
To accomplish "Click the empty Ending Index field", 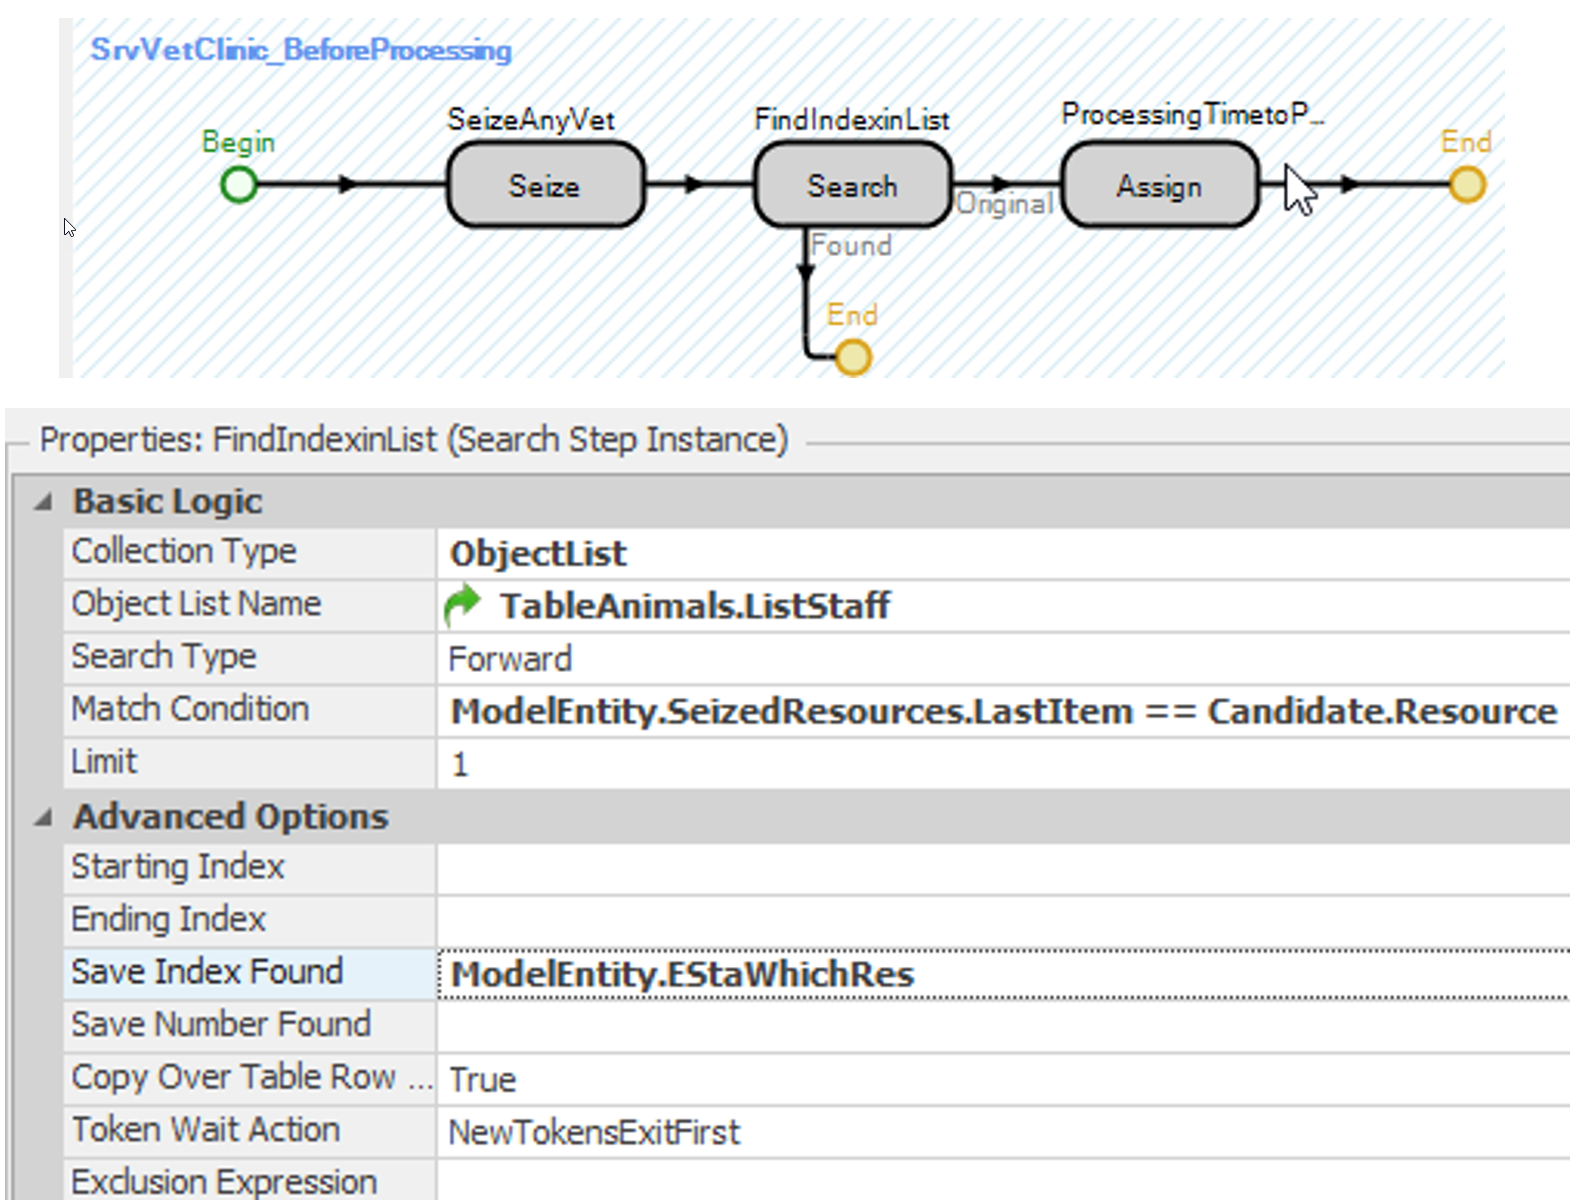I will tap(1003, 921).
